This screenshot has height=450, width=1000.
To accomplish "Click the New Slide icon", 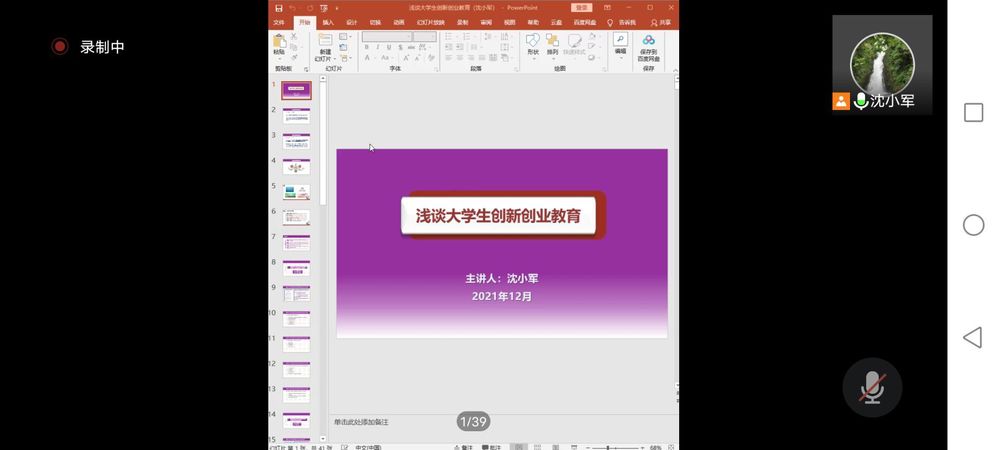I will tap(325, 42).
